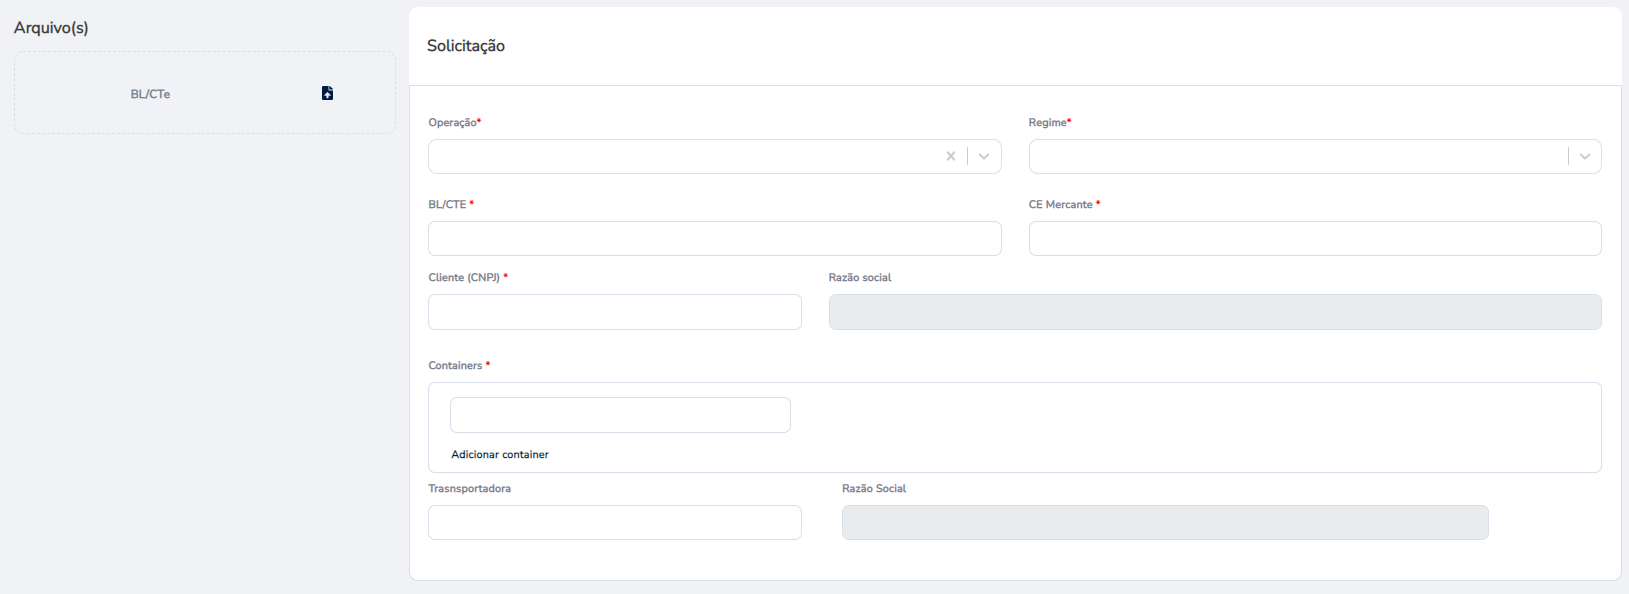Clear the Operação selection with the X

click(951, 156)
